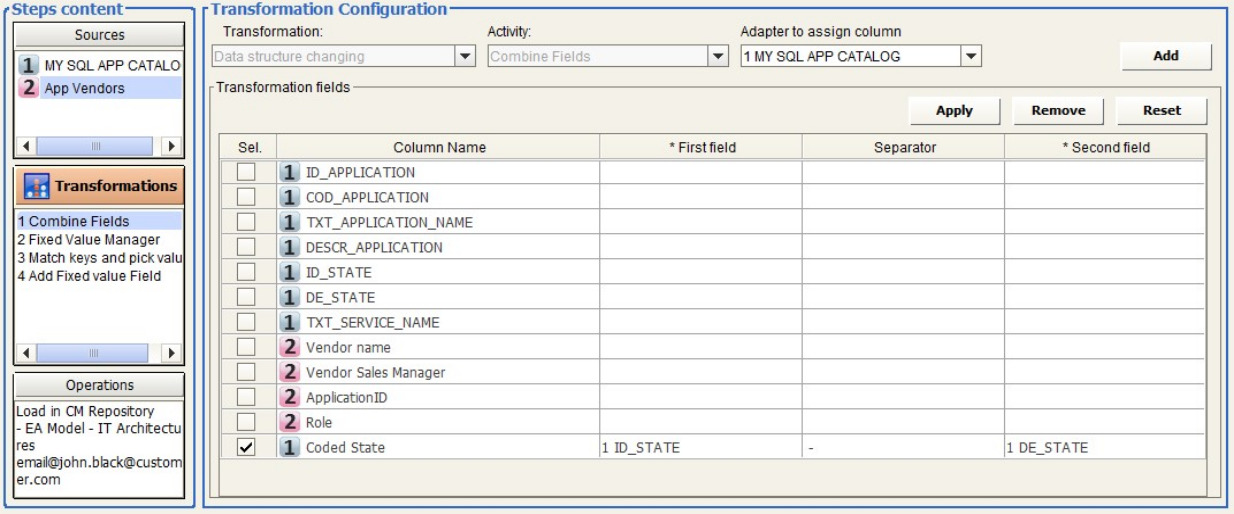Uncheck the Coded State checkbox
Viewport: 1234px width, 514px height.
point(246,448)
